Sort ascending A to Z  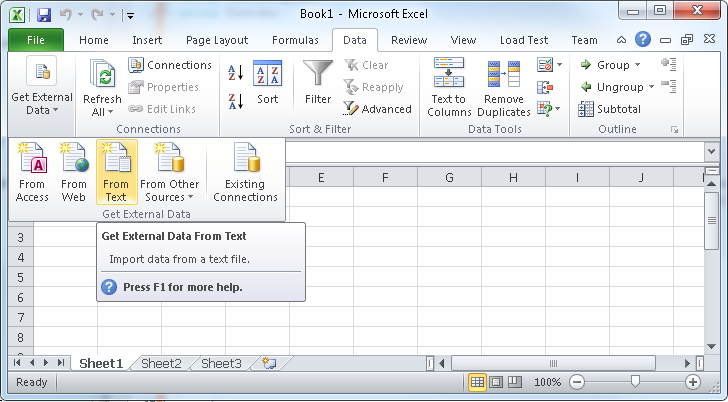[x=236, y=73]
